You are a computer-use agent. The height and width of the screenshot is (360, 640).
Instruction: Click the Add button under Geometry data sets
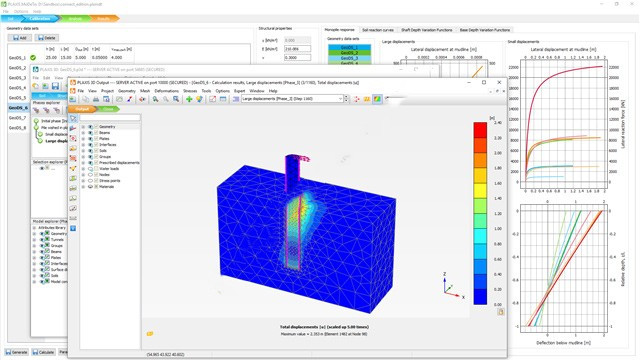[20, 38]
